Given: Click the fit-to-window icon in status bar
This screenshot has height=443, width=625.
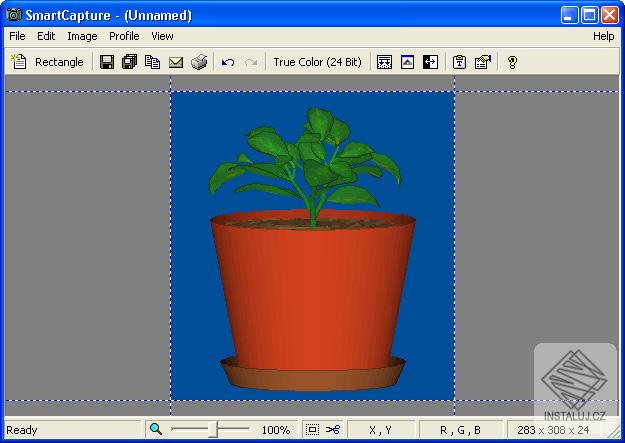Looking at the screenshot, I should click(312, 429).
